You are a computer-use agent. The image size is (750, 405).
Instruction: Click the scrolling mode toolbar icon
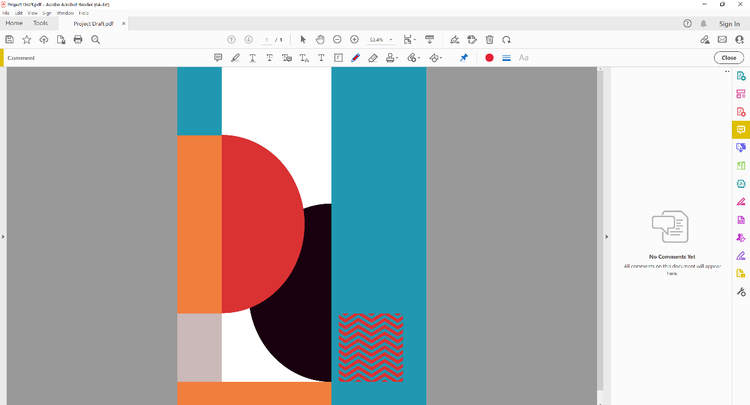pyautogui.click(x=430, y=40)
